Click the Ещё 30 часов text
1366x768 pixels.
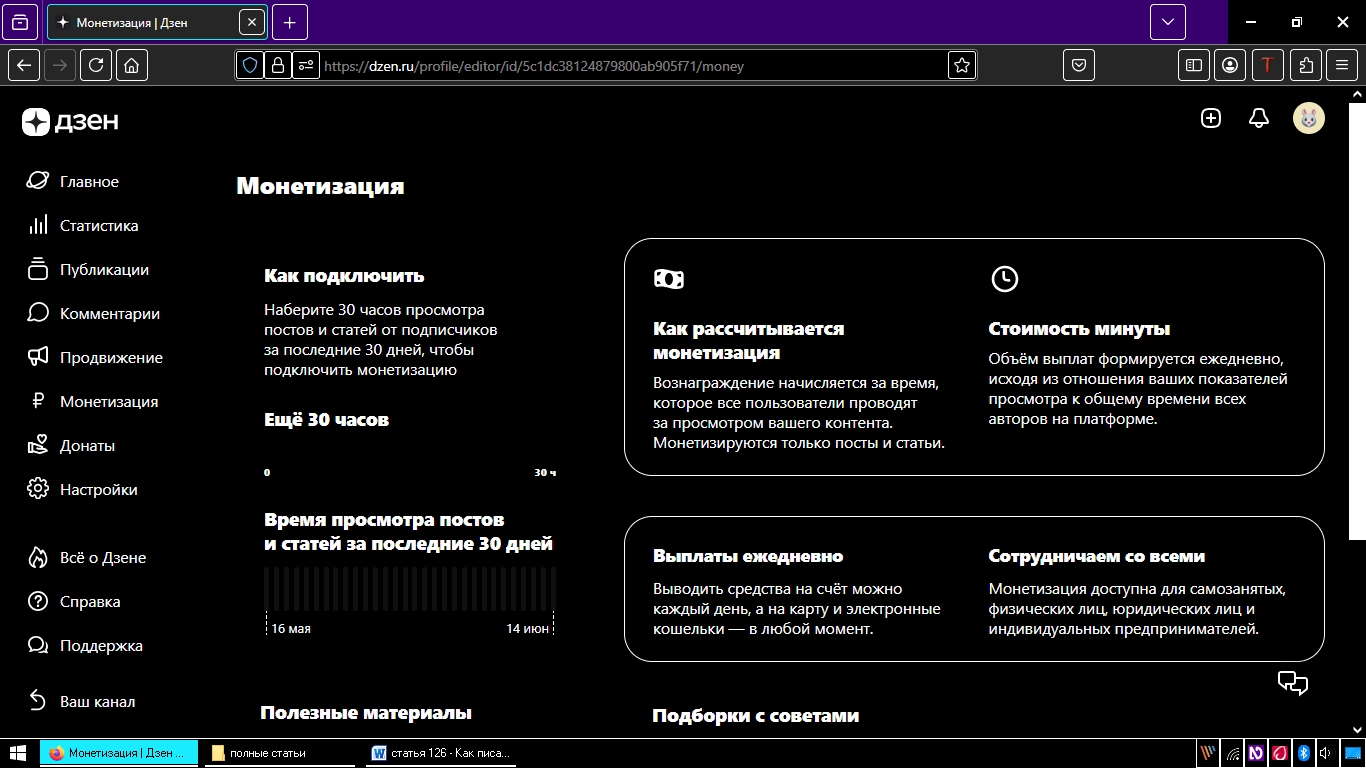point(326,419)
